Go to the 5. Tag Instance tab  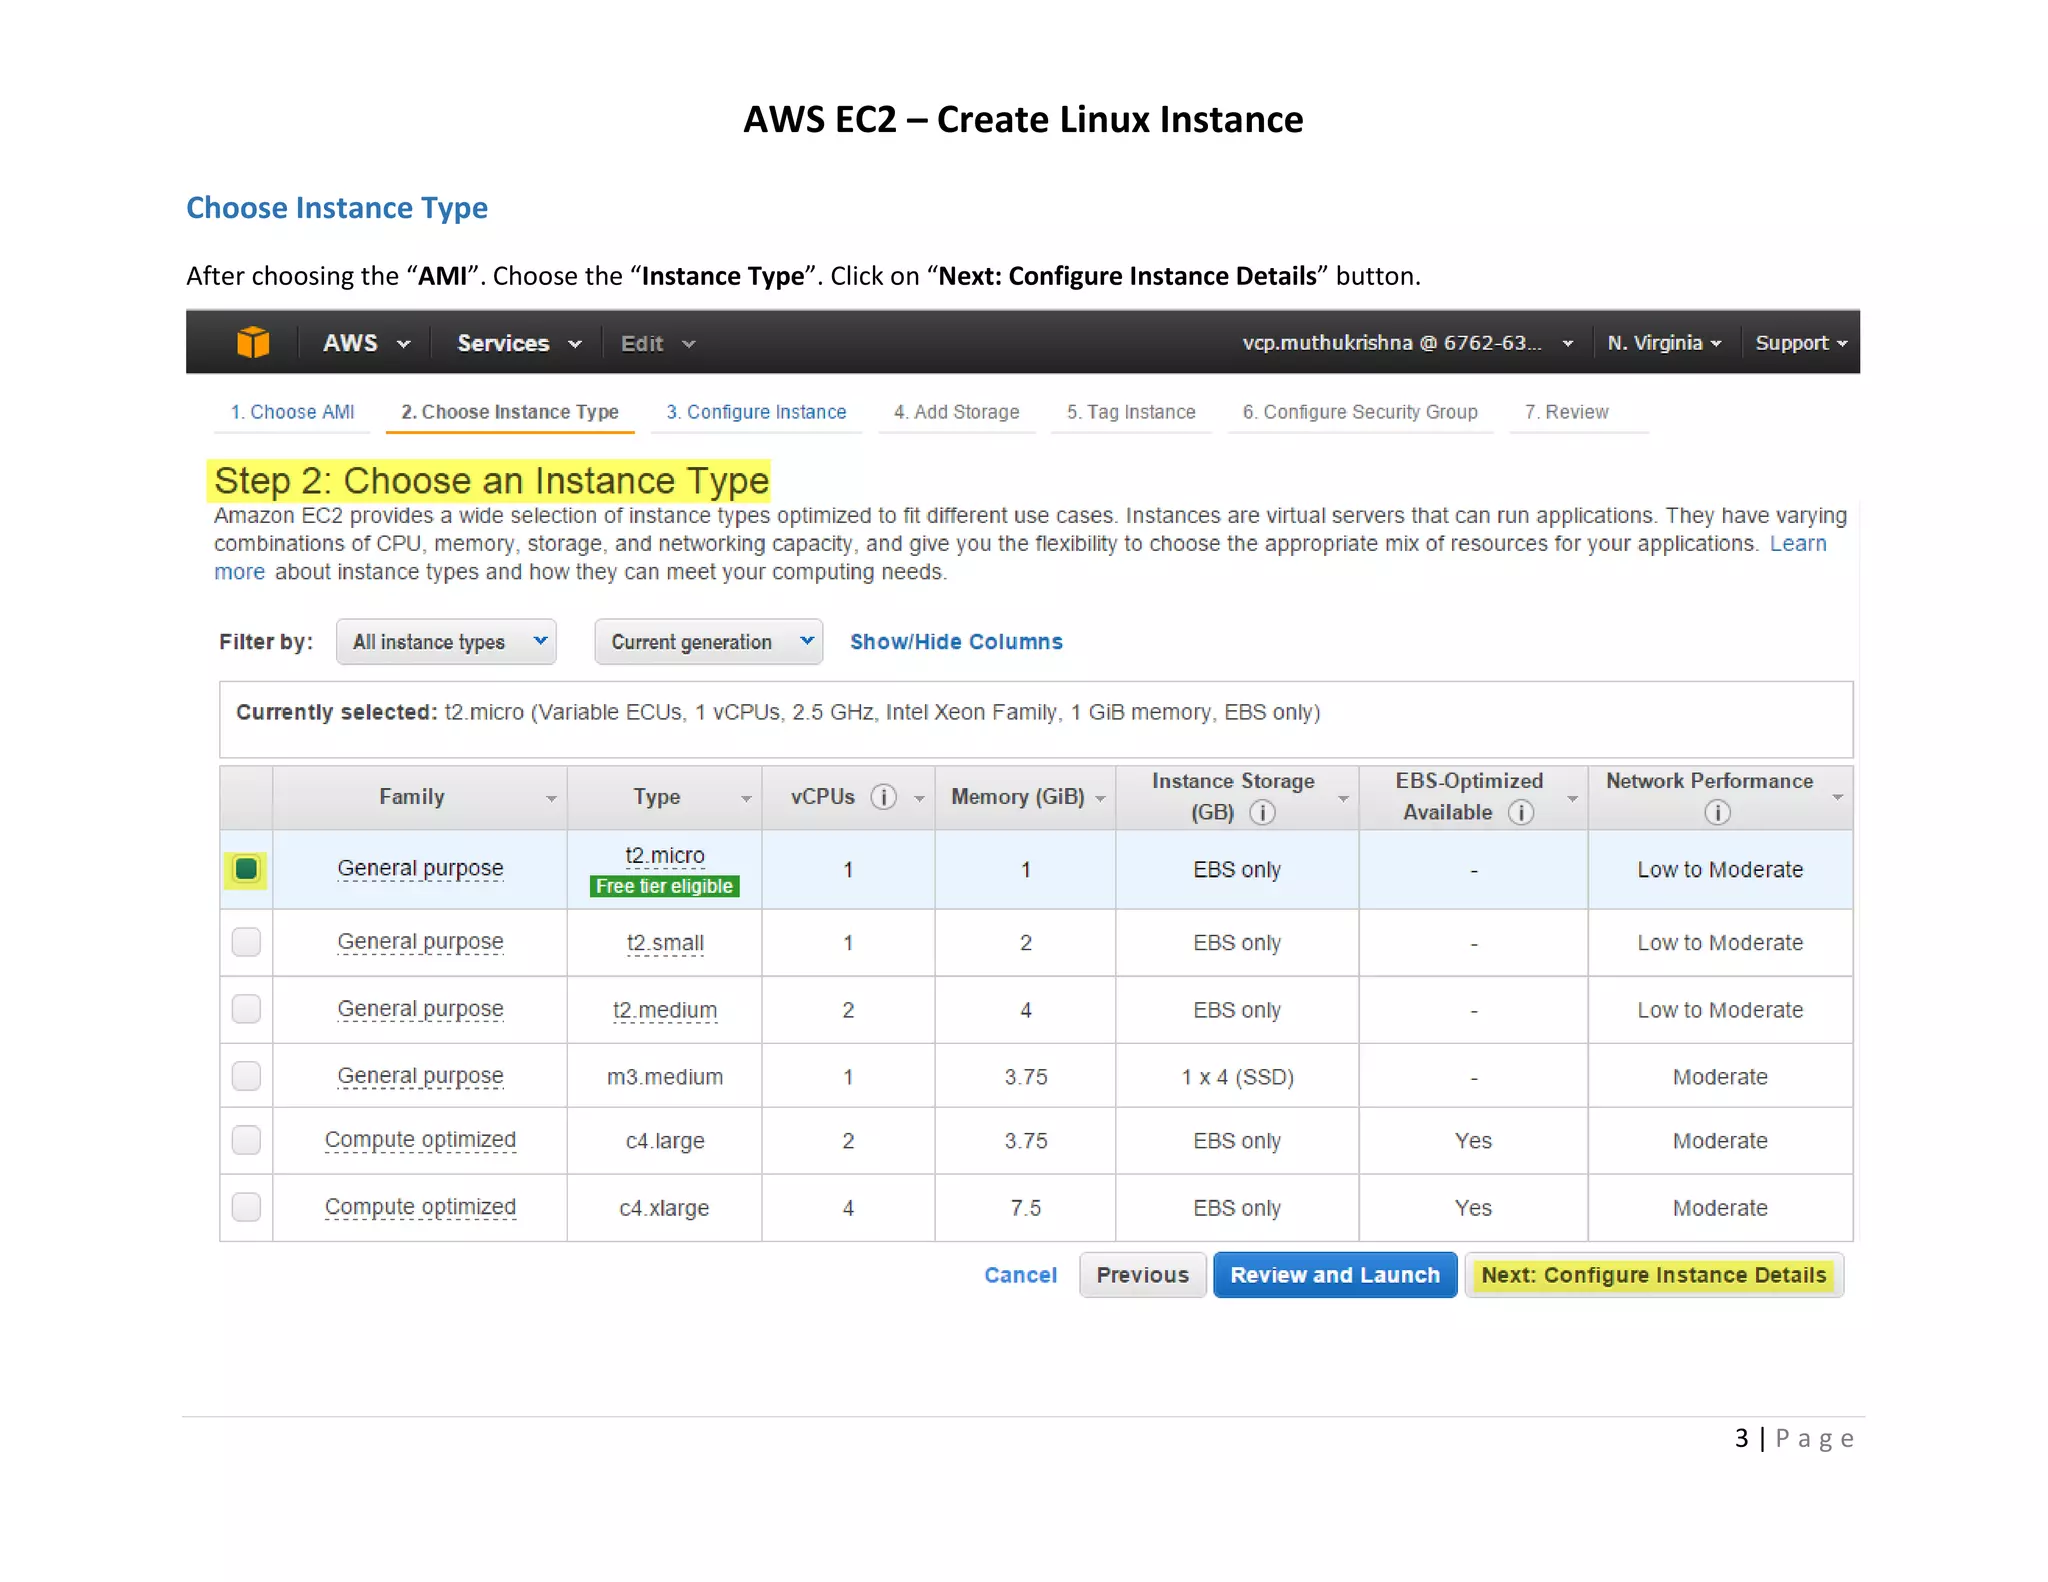point(1131,412)
